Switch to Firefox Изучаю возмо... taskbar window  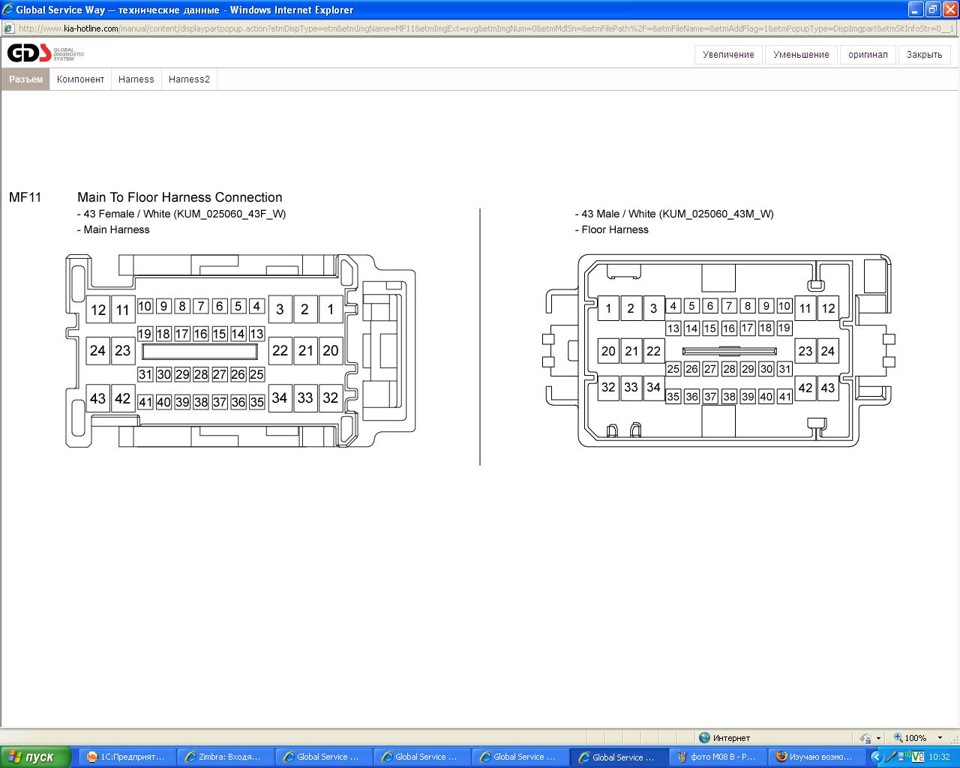(816, 757)
